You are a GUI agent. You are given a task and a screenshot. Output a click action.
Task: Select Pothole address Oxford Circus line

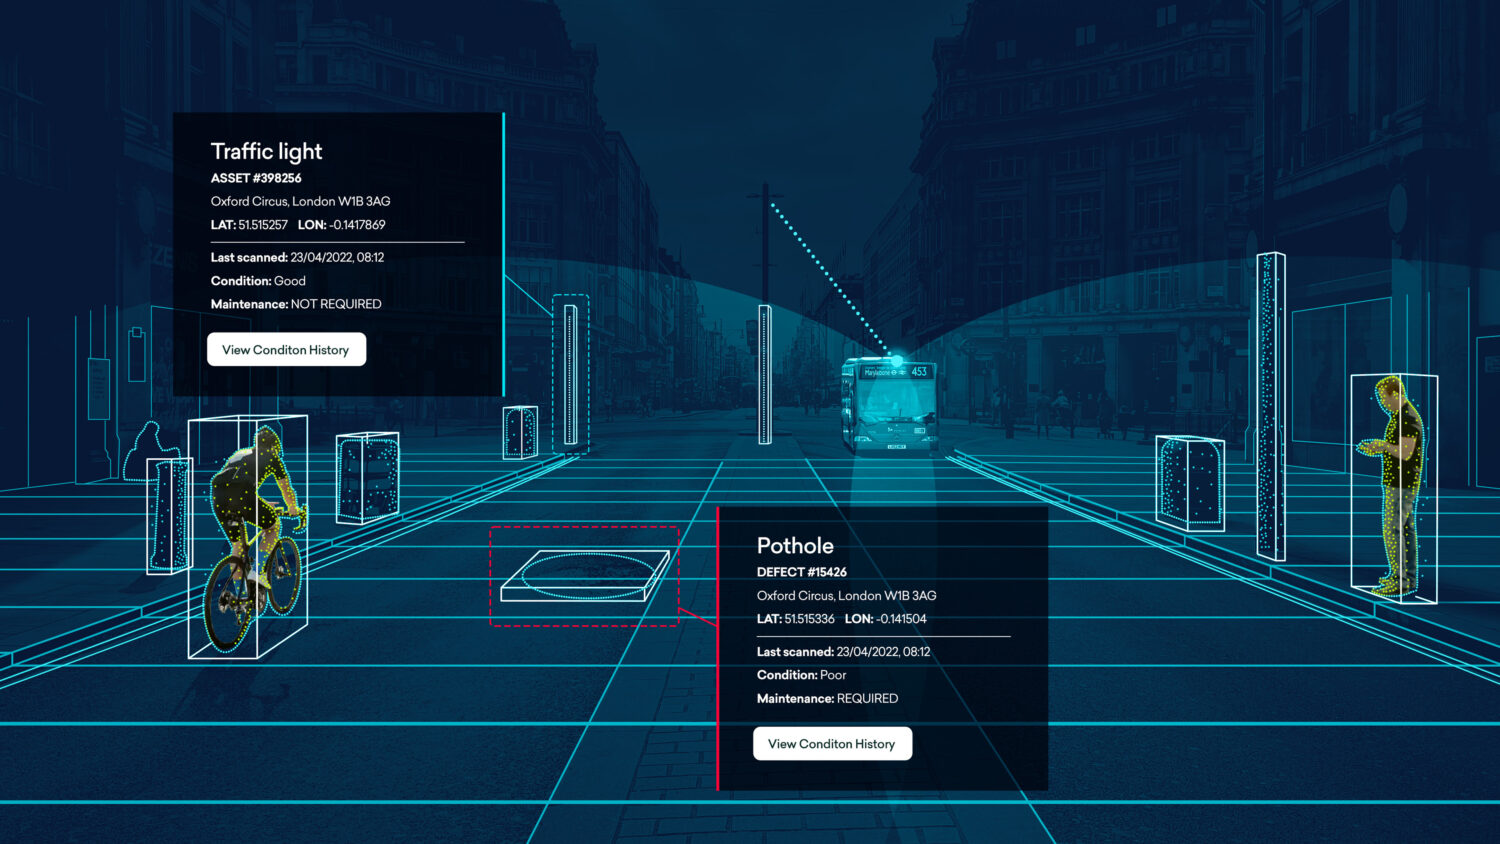(x=846, y=595)
